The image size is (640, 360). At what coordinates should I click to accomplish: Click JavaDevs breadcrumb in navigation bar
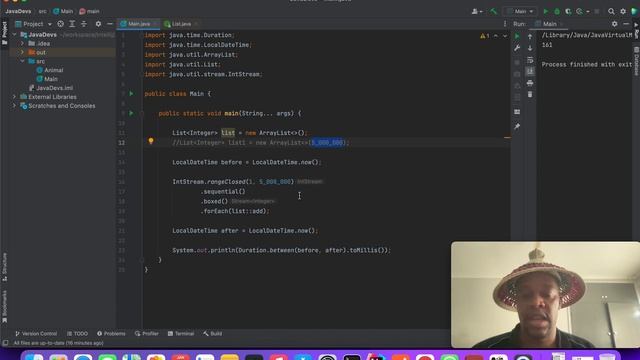click(18, 11)
